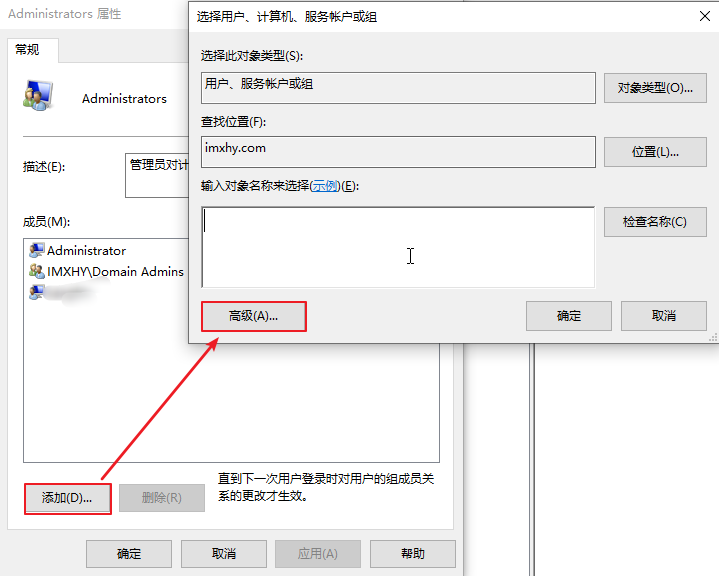The image size is (719, 576).
Task: Close the select users dialog with X
Action: [x=705, y=16]
